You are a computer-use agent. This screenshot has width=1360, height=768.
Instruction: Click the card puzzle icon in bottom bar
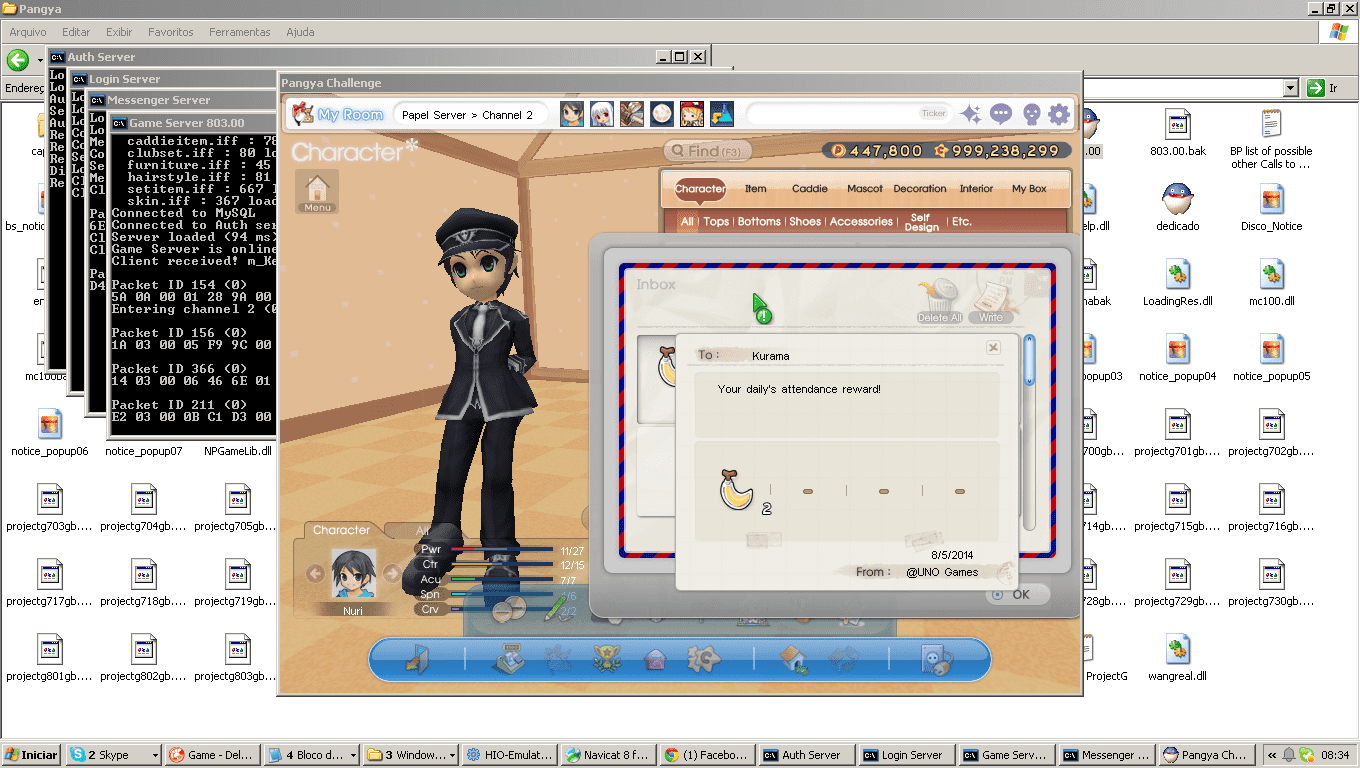(x=704, y=659)
